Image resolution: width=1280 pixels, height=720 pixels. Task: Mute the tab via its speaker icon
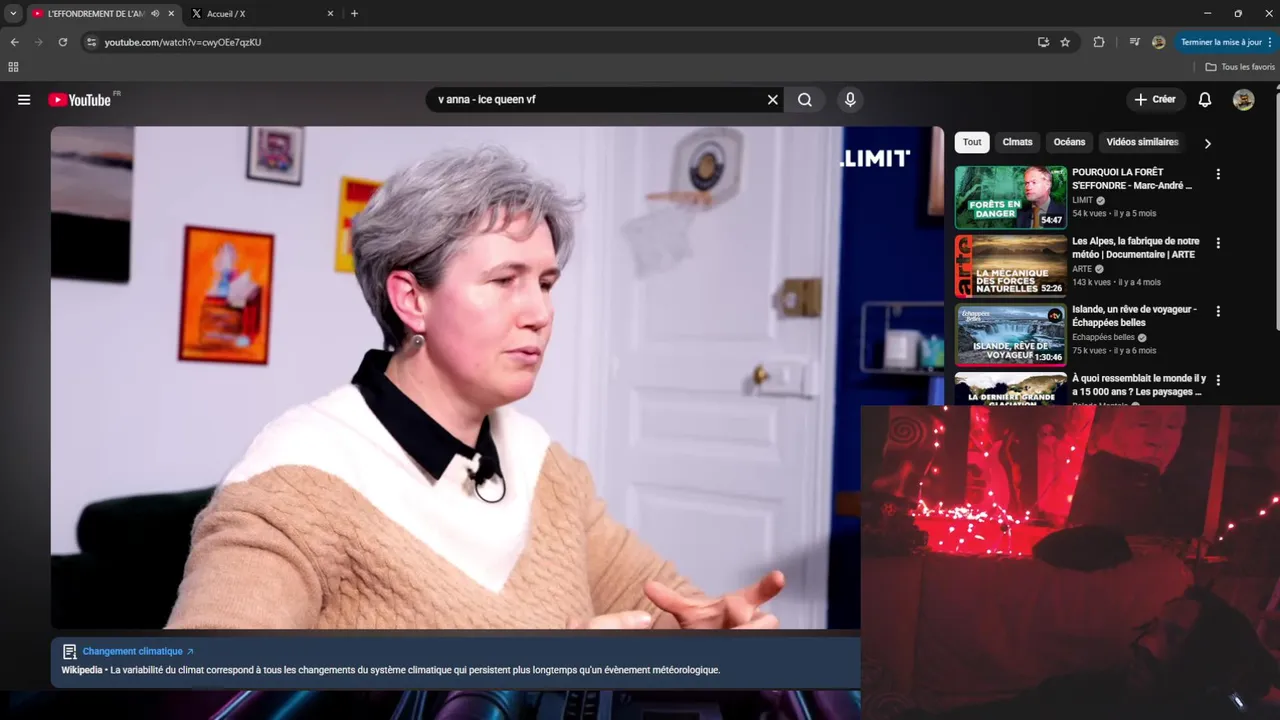tap(155, 14)
